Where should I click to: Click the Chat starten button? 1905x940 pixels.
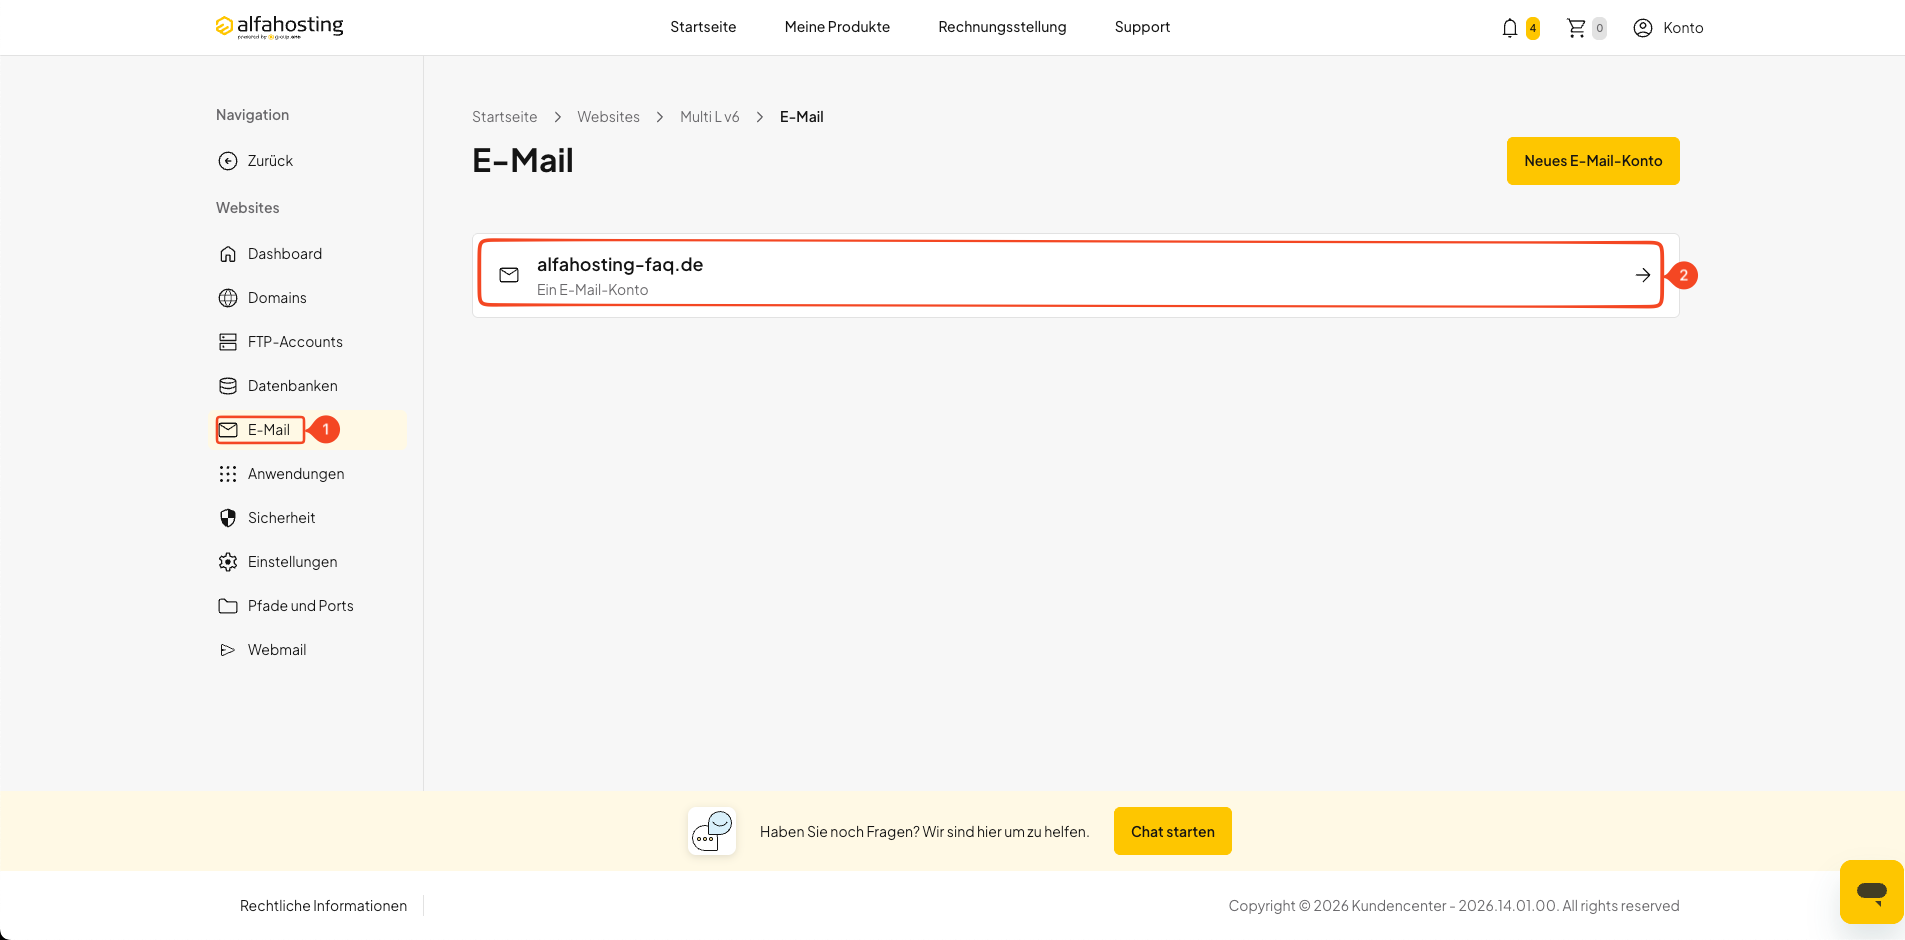coord(1172,831)
